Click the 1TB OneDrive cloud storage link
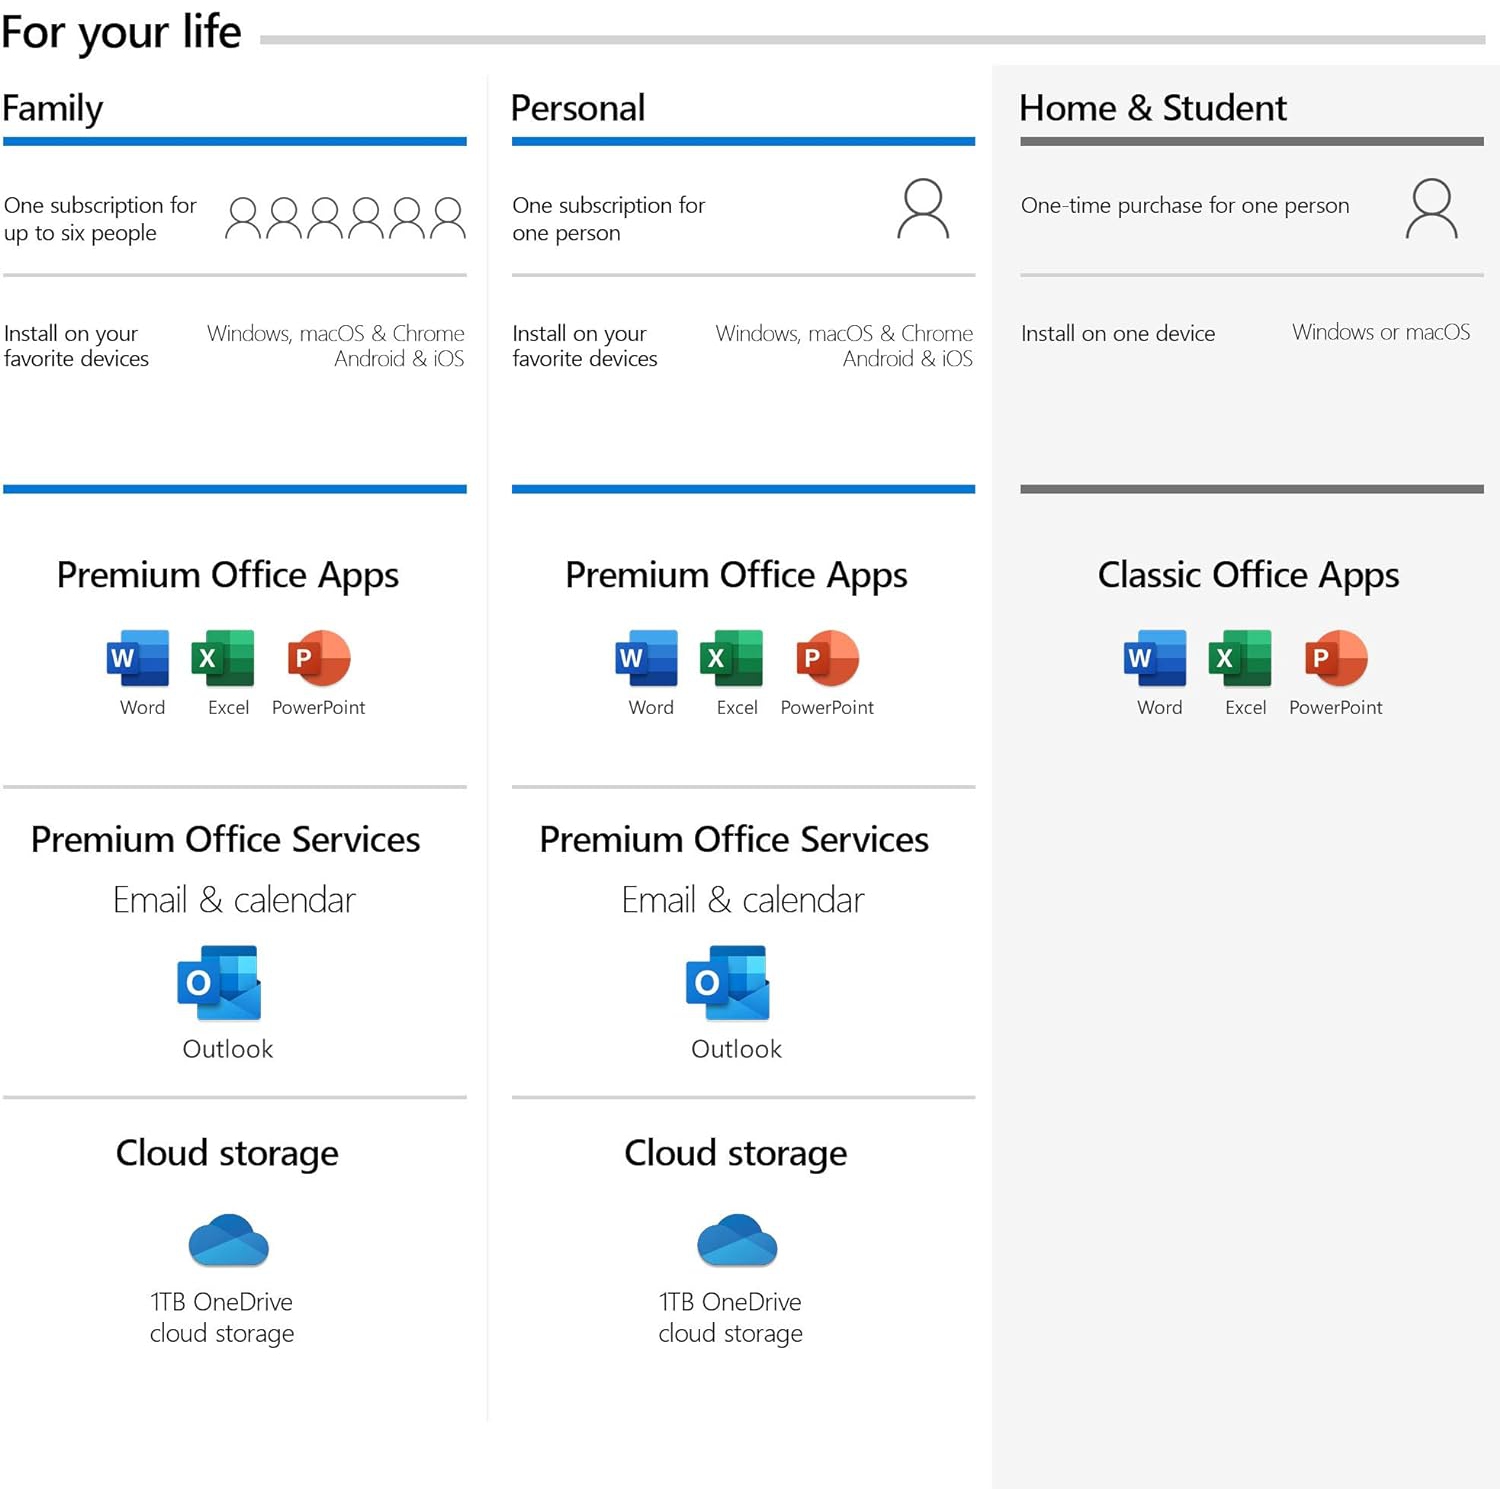The image size is (1500, 1499). (x=222, y=1317)
